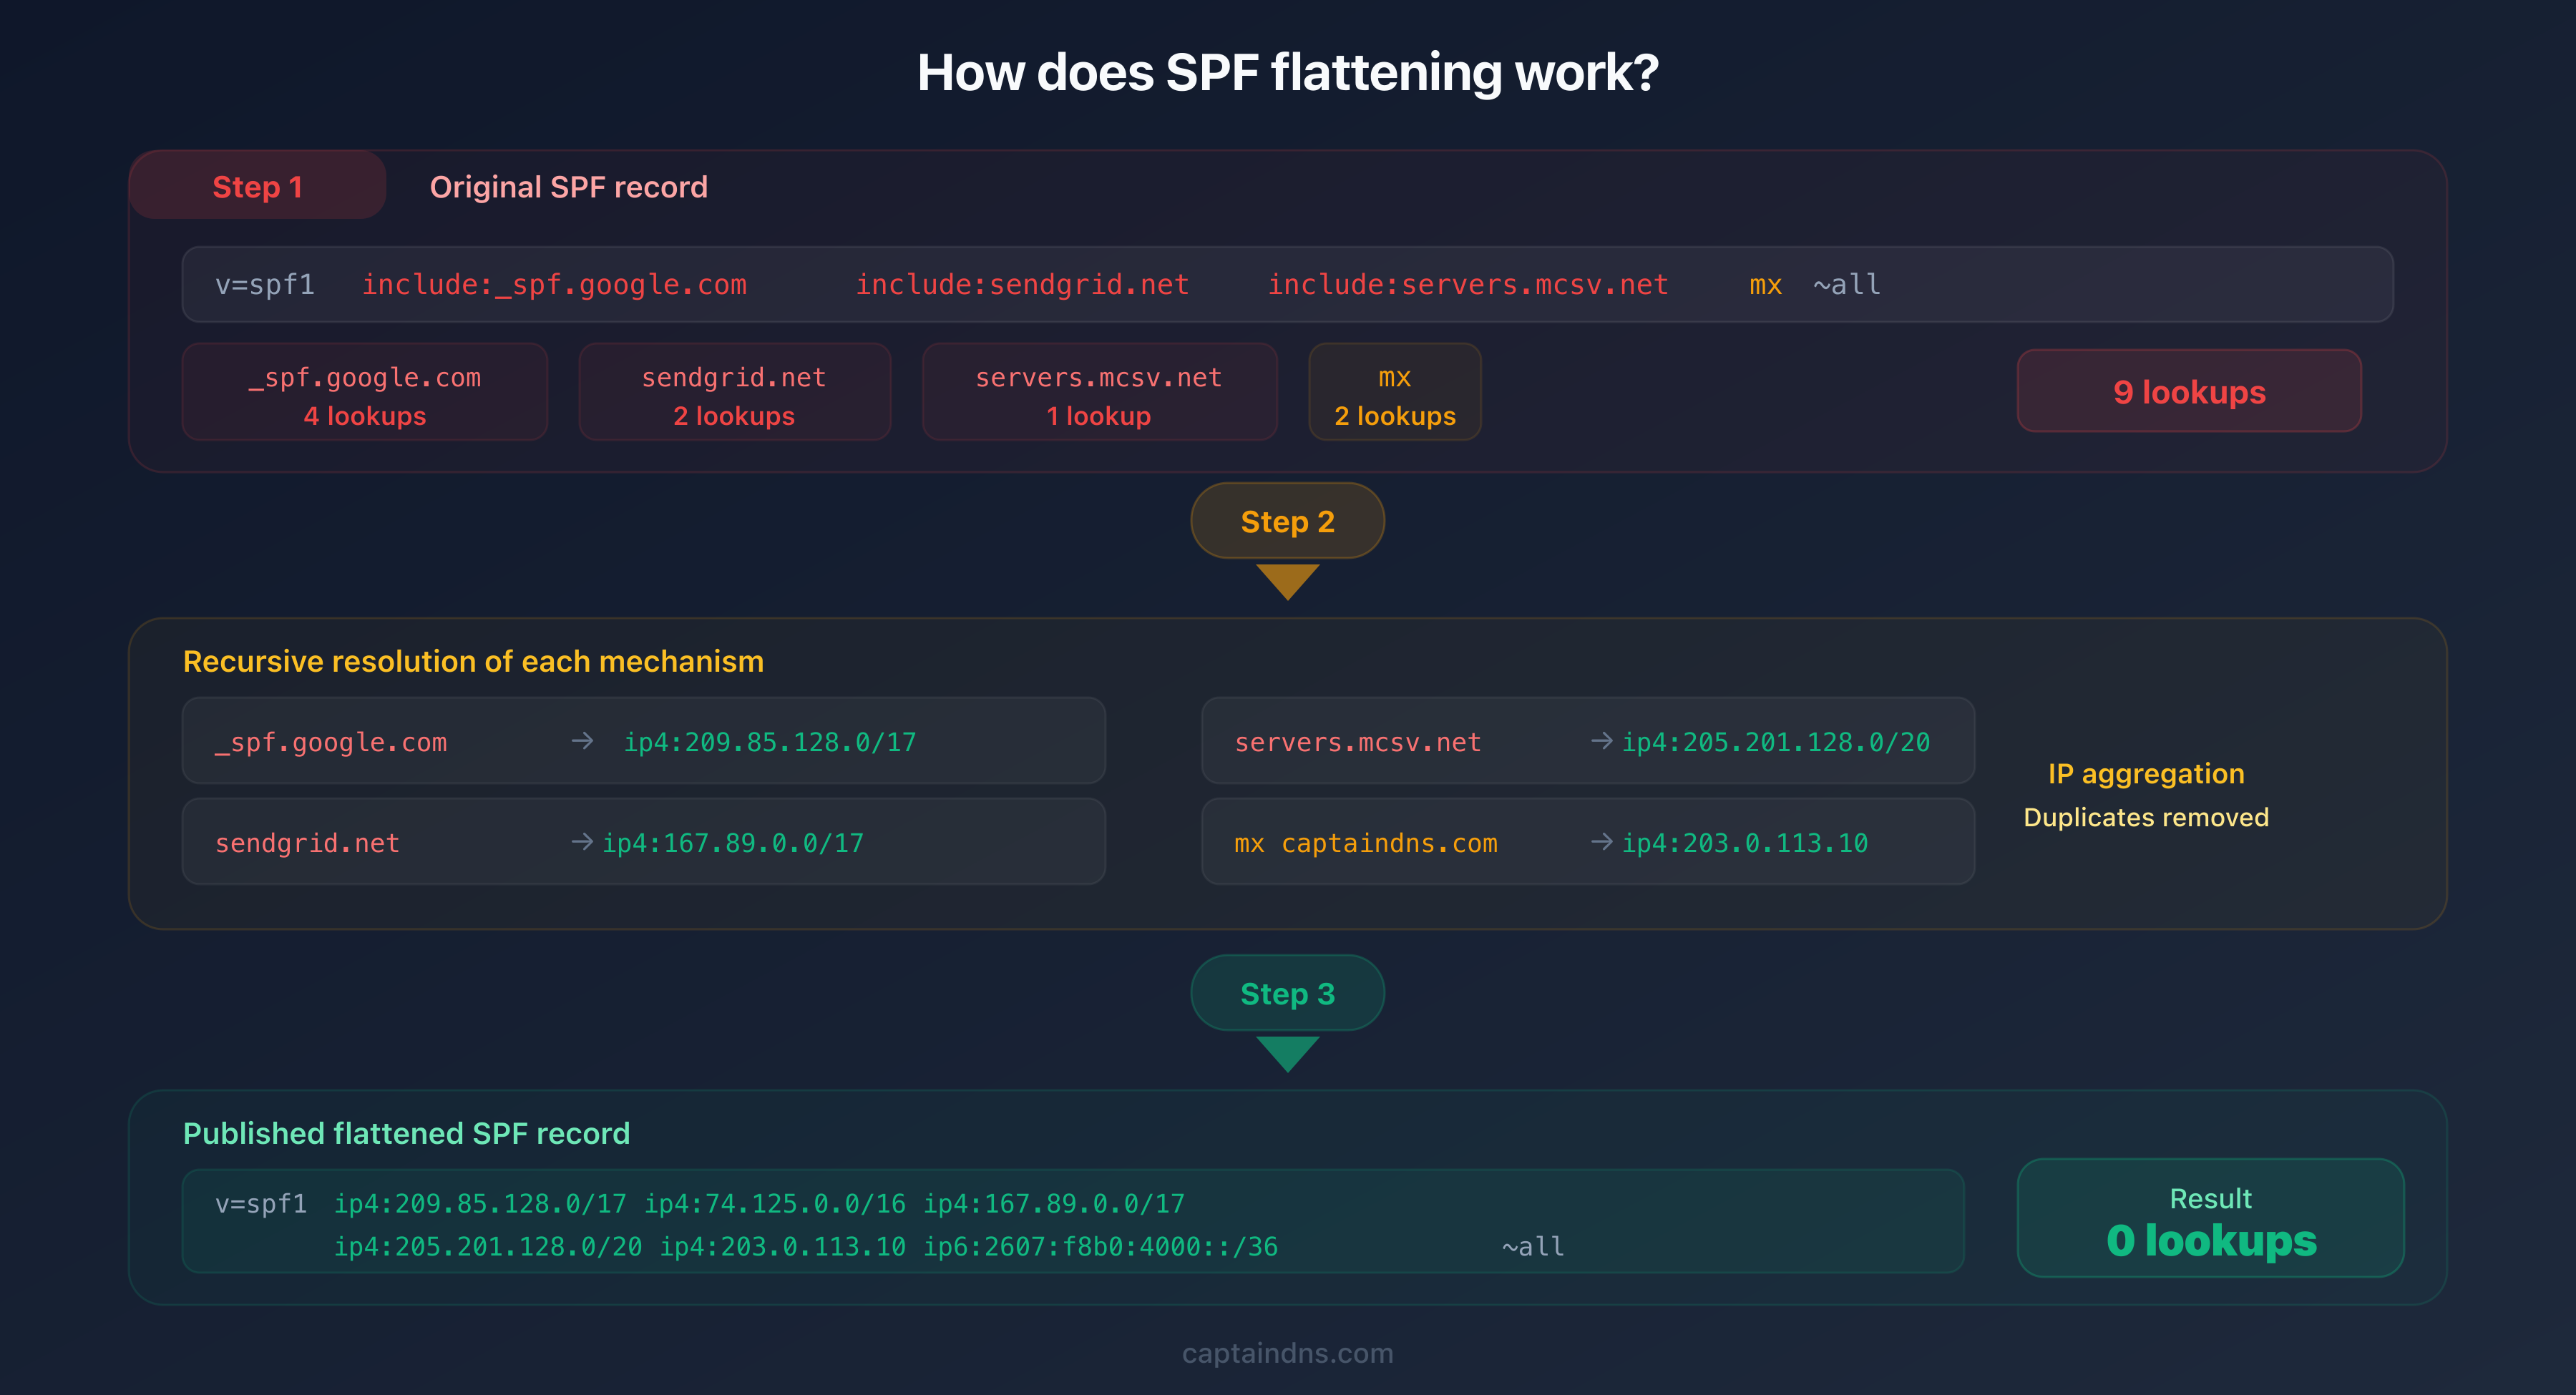Click the teal arrow below the Step 3 pill
The width and height of the screenshot is (2576, 1395).
(x=1287, y=1052)
